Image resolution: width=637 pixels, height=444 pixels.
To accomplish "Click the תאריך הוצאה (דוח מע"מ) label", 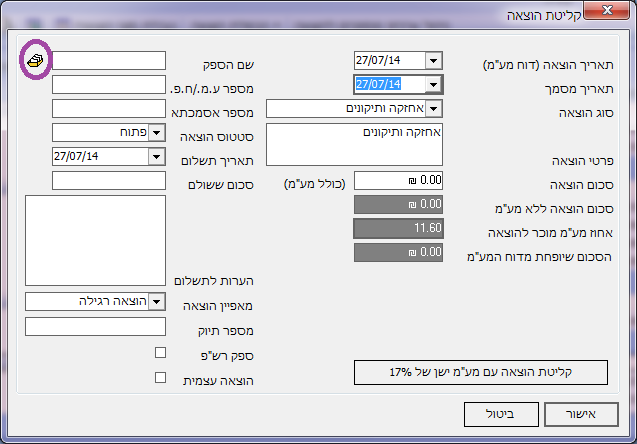I will (548, 65).
